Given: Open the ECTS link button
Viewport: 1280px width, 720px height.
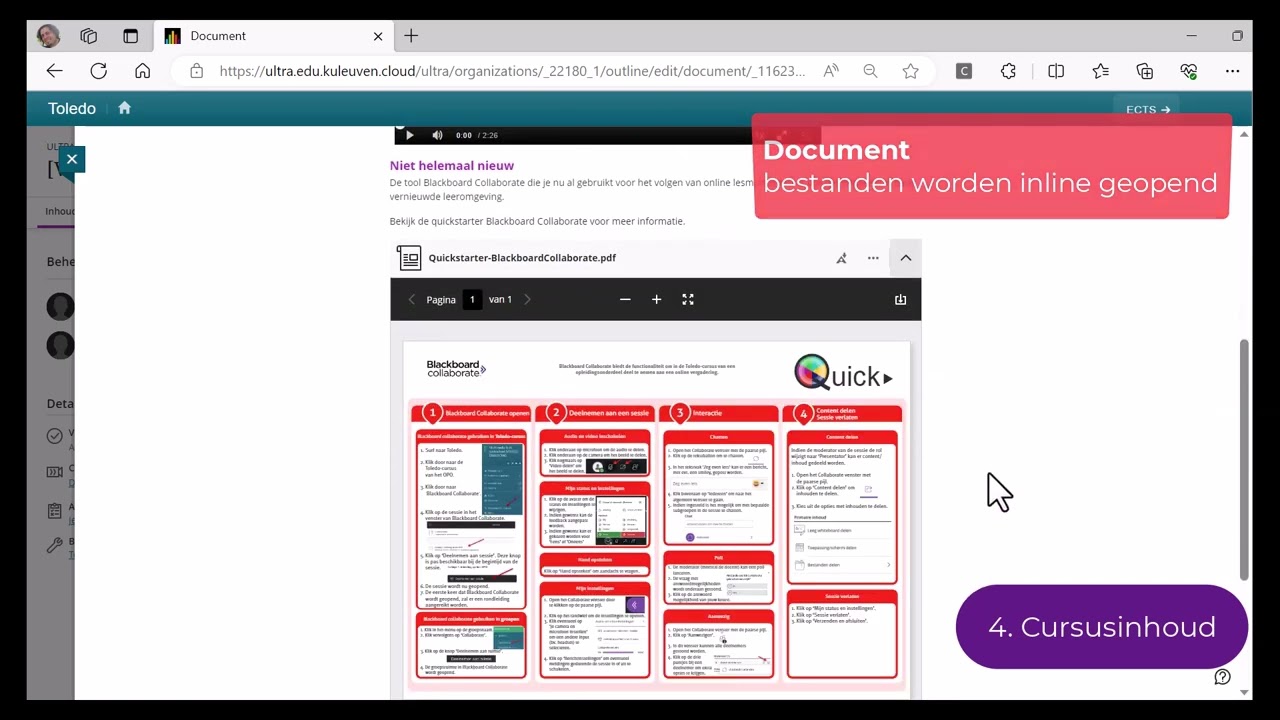Looking at the screenshot, I should (1147, 109).
